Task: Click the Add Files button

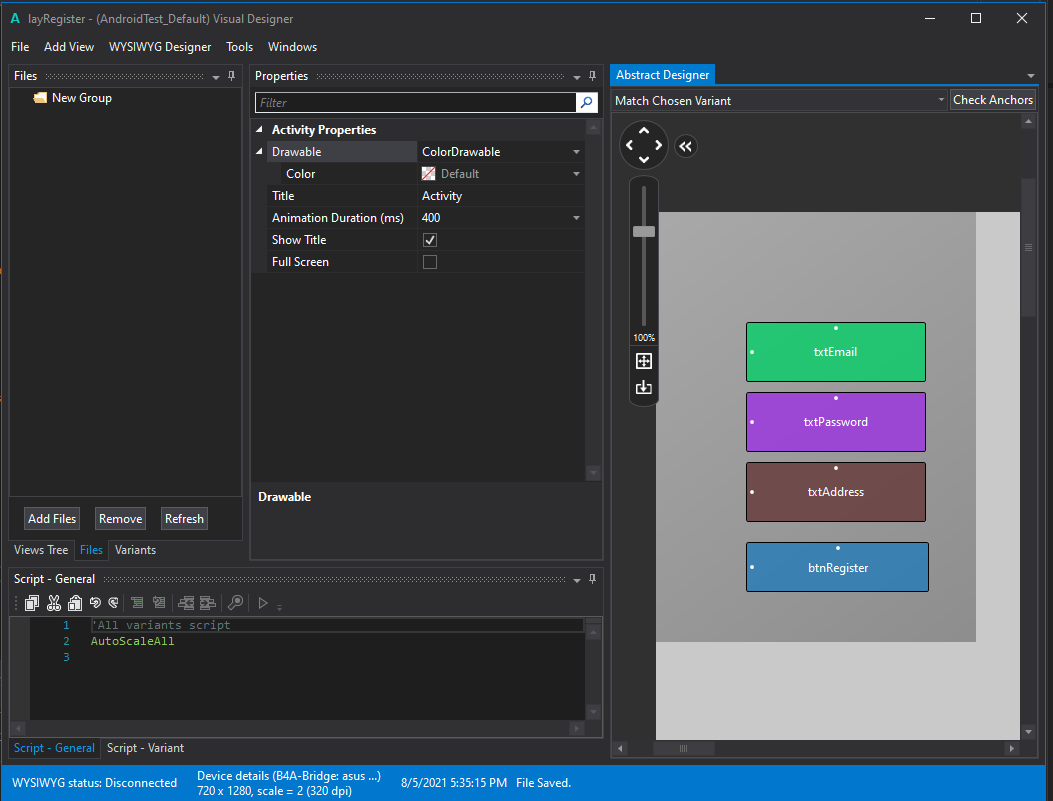Action: coord(52,518)
